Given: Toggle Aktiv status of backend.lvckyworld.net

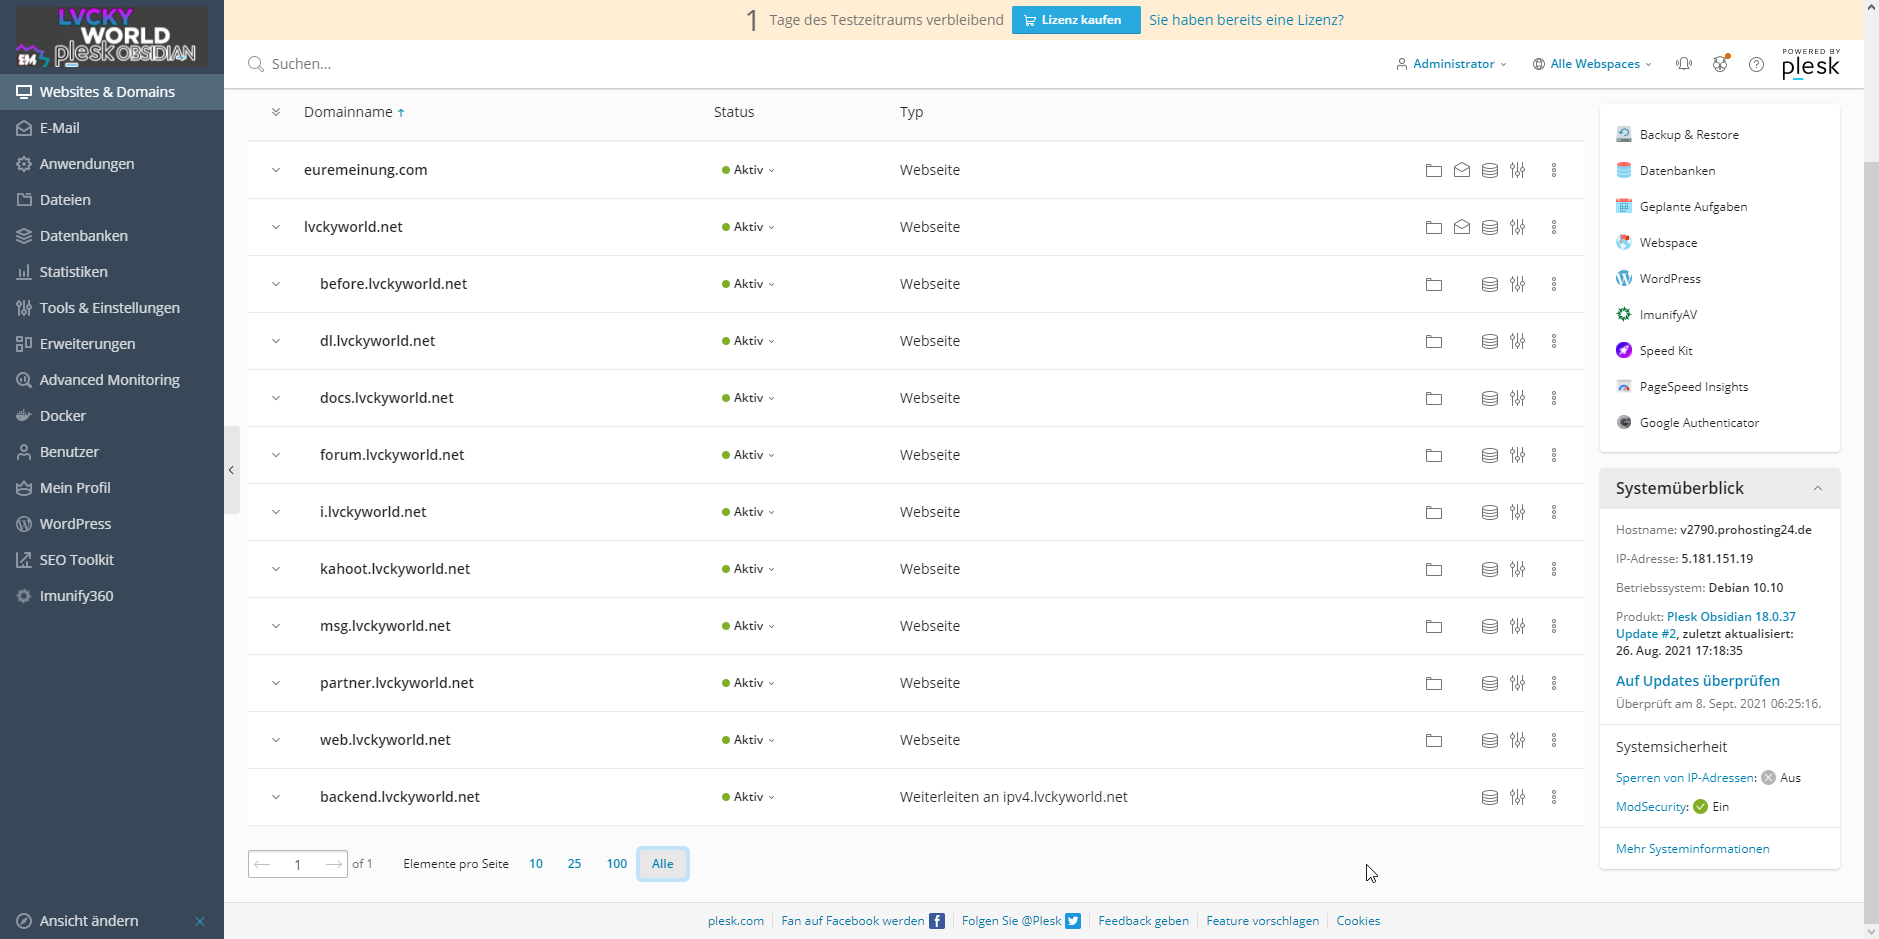Looking at the screenshot, I should pos(748,797).
